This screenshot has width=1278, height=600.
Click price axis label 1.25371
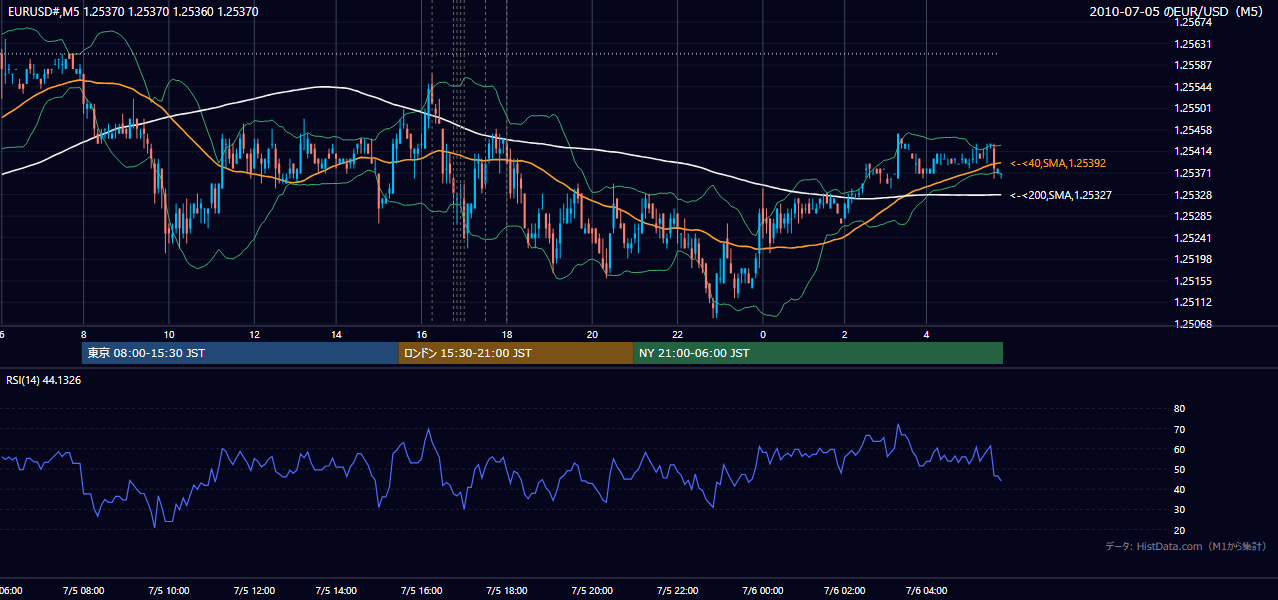[x=1194, y=173]
